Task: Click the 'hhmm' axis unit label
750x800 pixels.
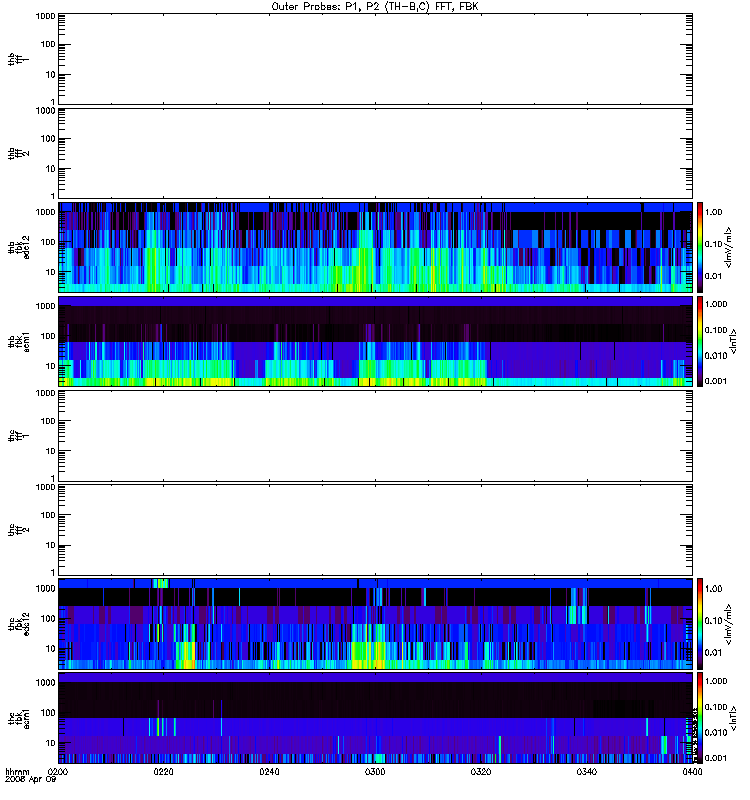Action: coord(17,772)
